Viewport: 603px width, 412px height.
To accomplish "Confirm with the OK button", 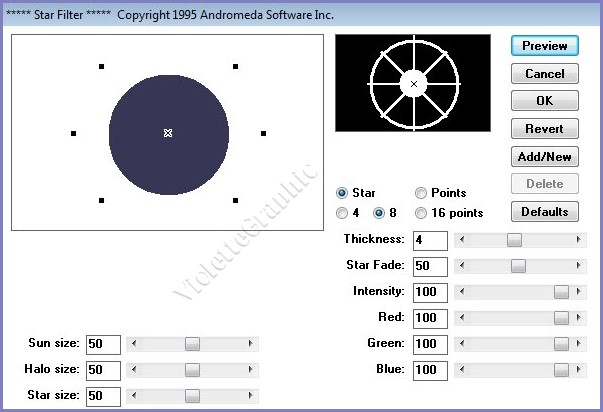I will pos(544,101).
